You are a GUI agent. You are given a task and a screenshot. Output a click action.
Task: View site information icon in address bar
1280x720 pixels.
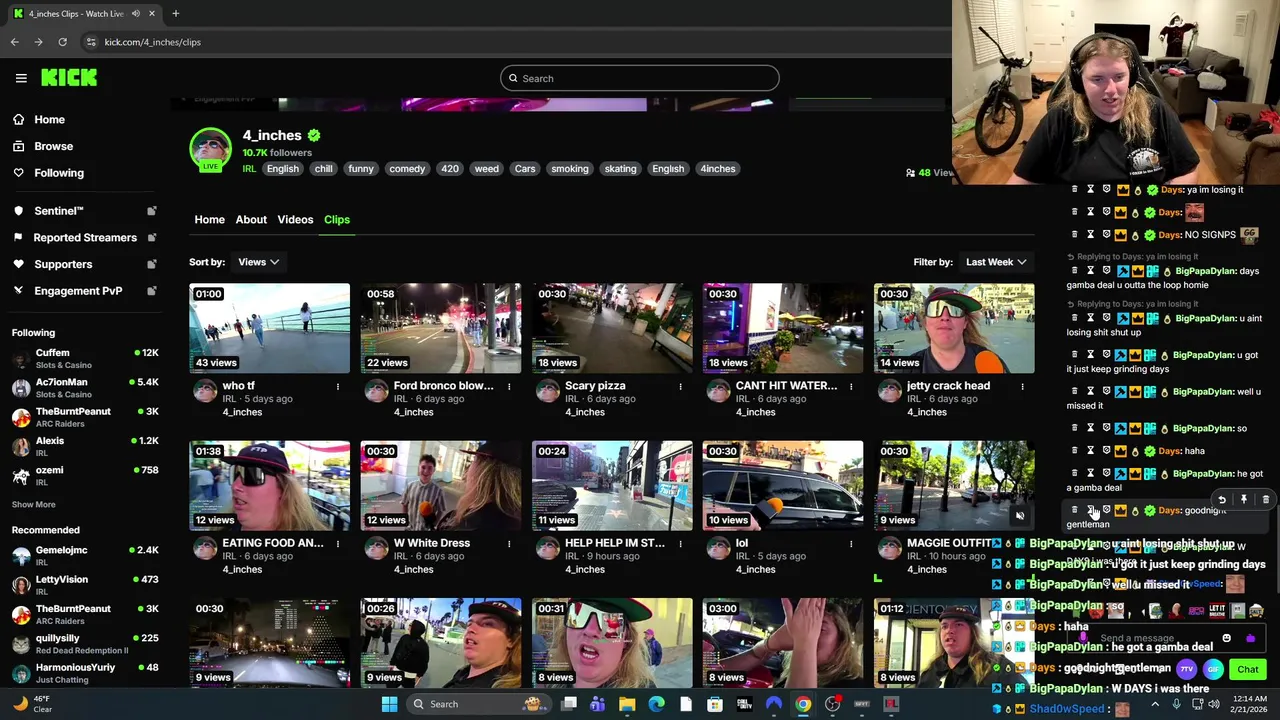(x=91, y=42)
